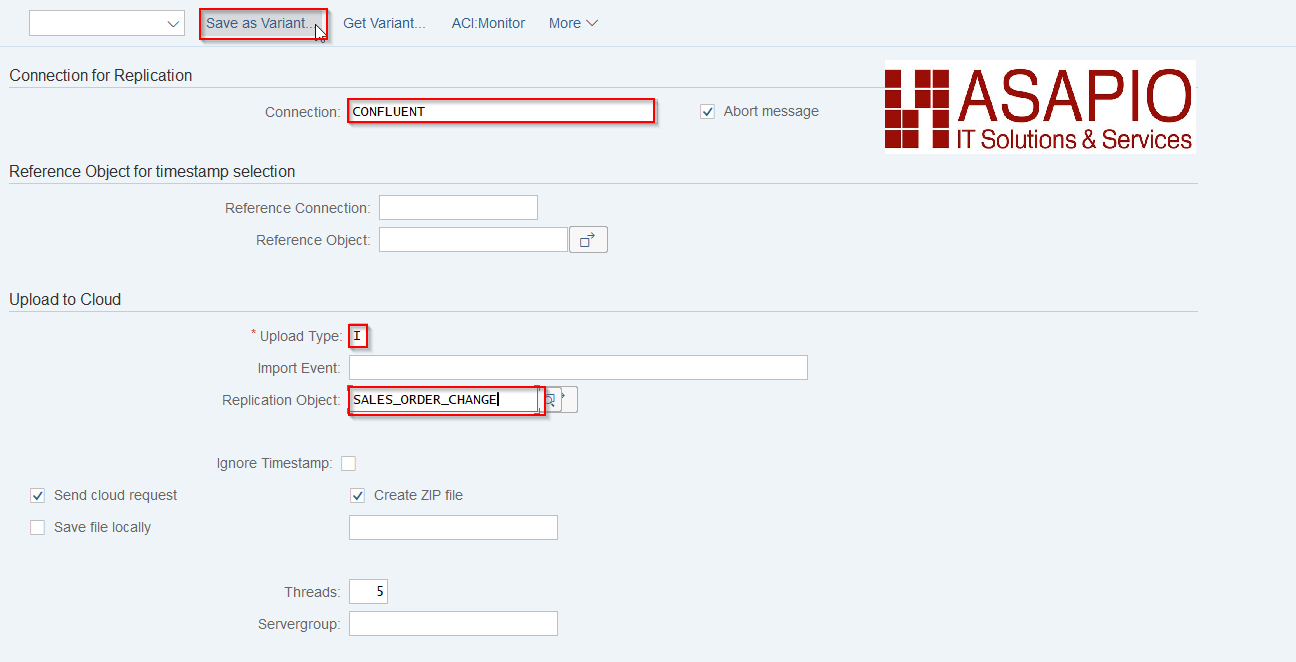Screen dimensions: 1296x662
Task: Expand the More menu
Action: [573, 23]
